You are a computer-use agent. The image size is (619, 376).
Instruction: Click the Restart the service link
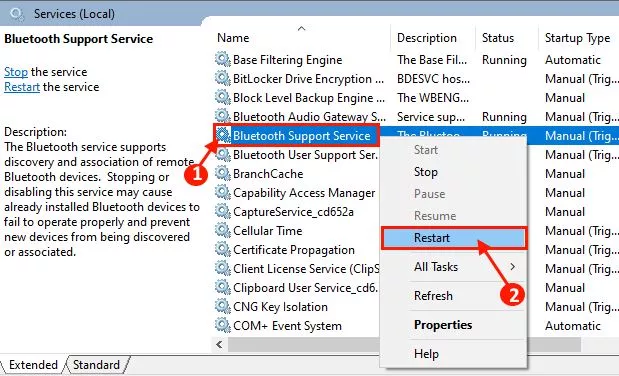pyautogui.click(x=22, y=87)
